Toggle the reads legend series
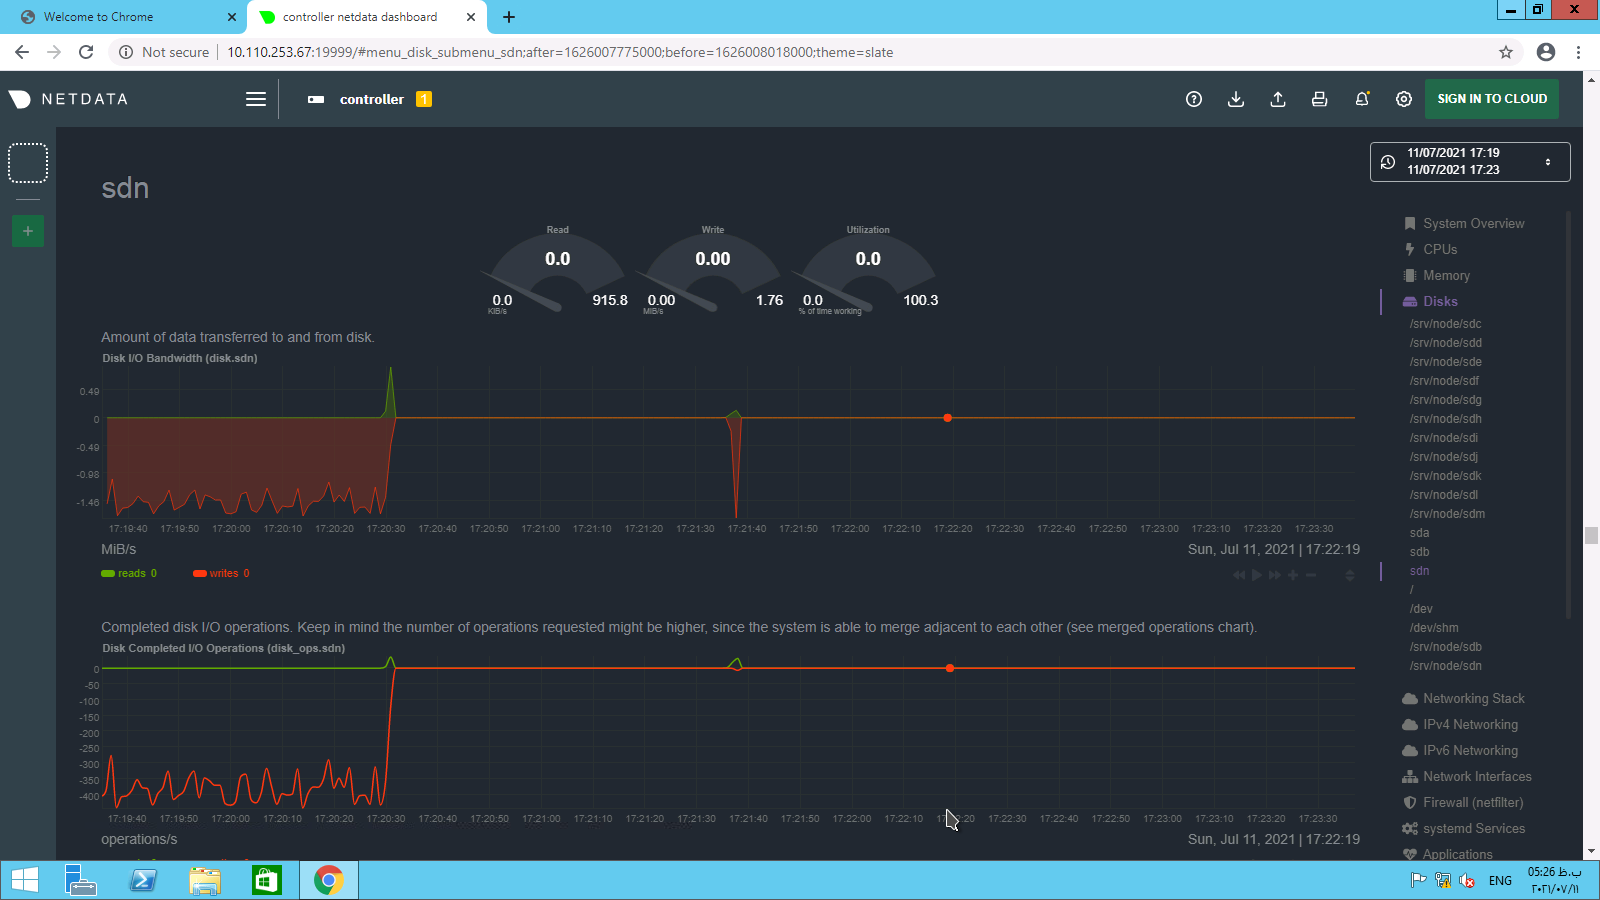Viewport: 1600px width, 900px height. pyautogui.click(x=129, y=573)
